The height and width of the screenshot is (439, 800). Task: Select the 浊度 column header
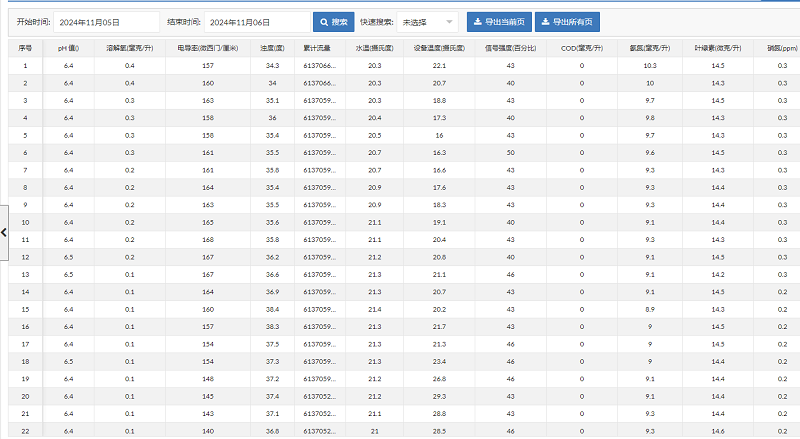coord(272,47)
